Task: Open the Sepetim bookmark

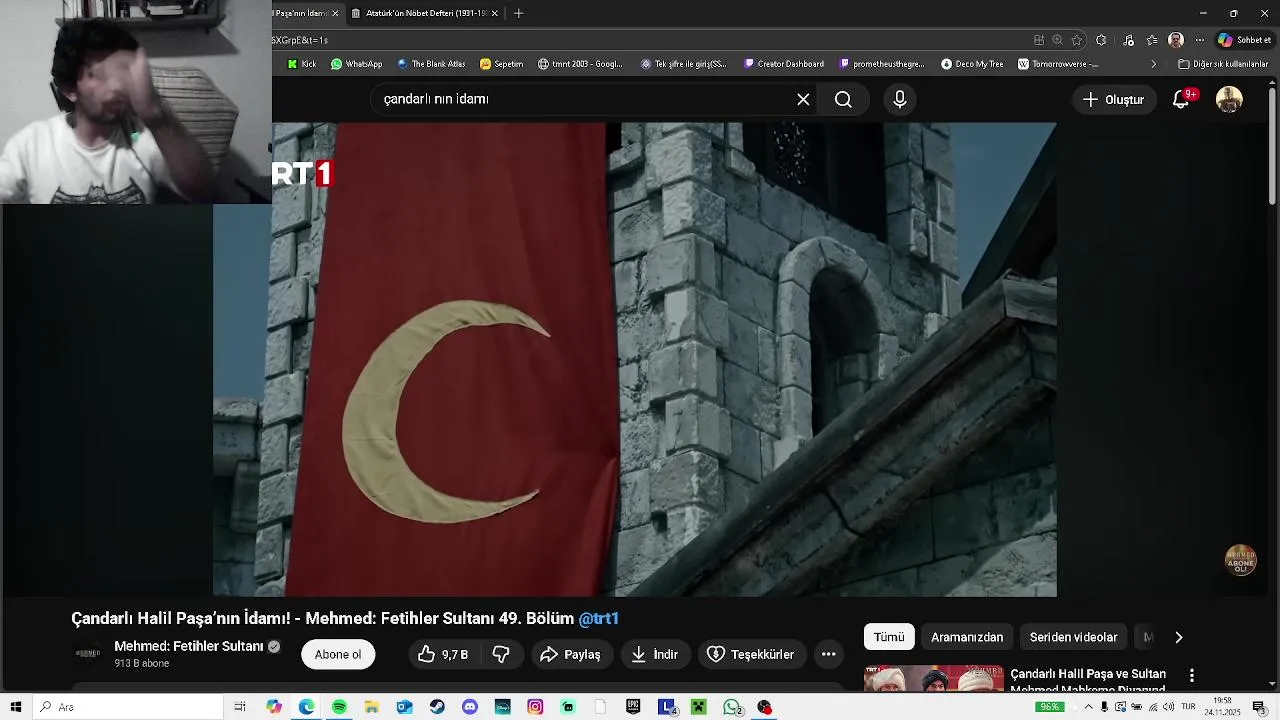Action: 501,64
